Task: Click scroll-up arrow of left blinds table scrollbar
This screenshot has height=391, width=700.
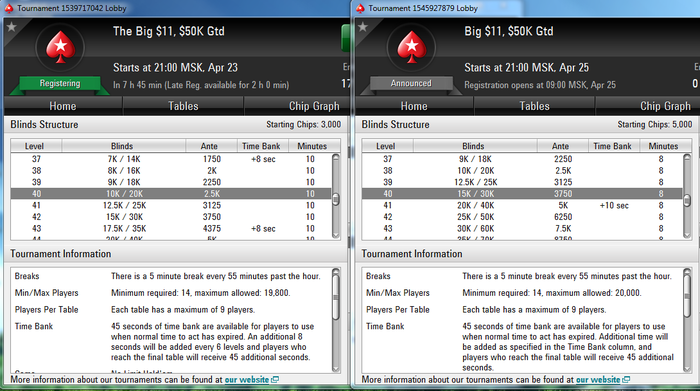Action: pyautogui.click(x=336, y=157)
